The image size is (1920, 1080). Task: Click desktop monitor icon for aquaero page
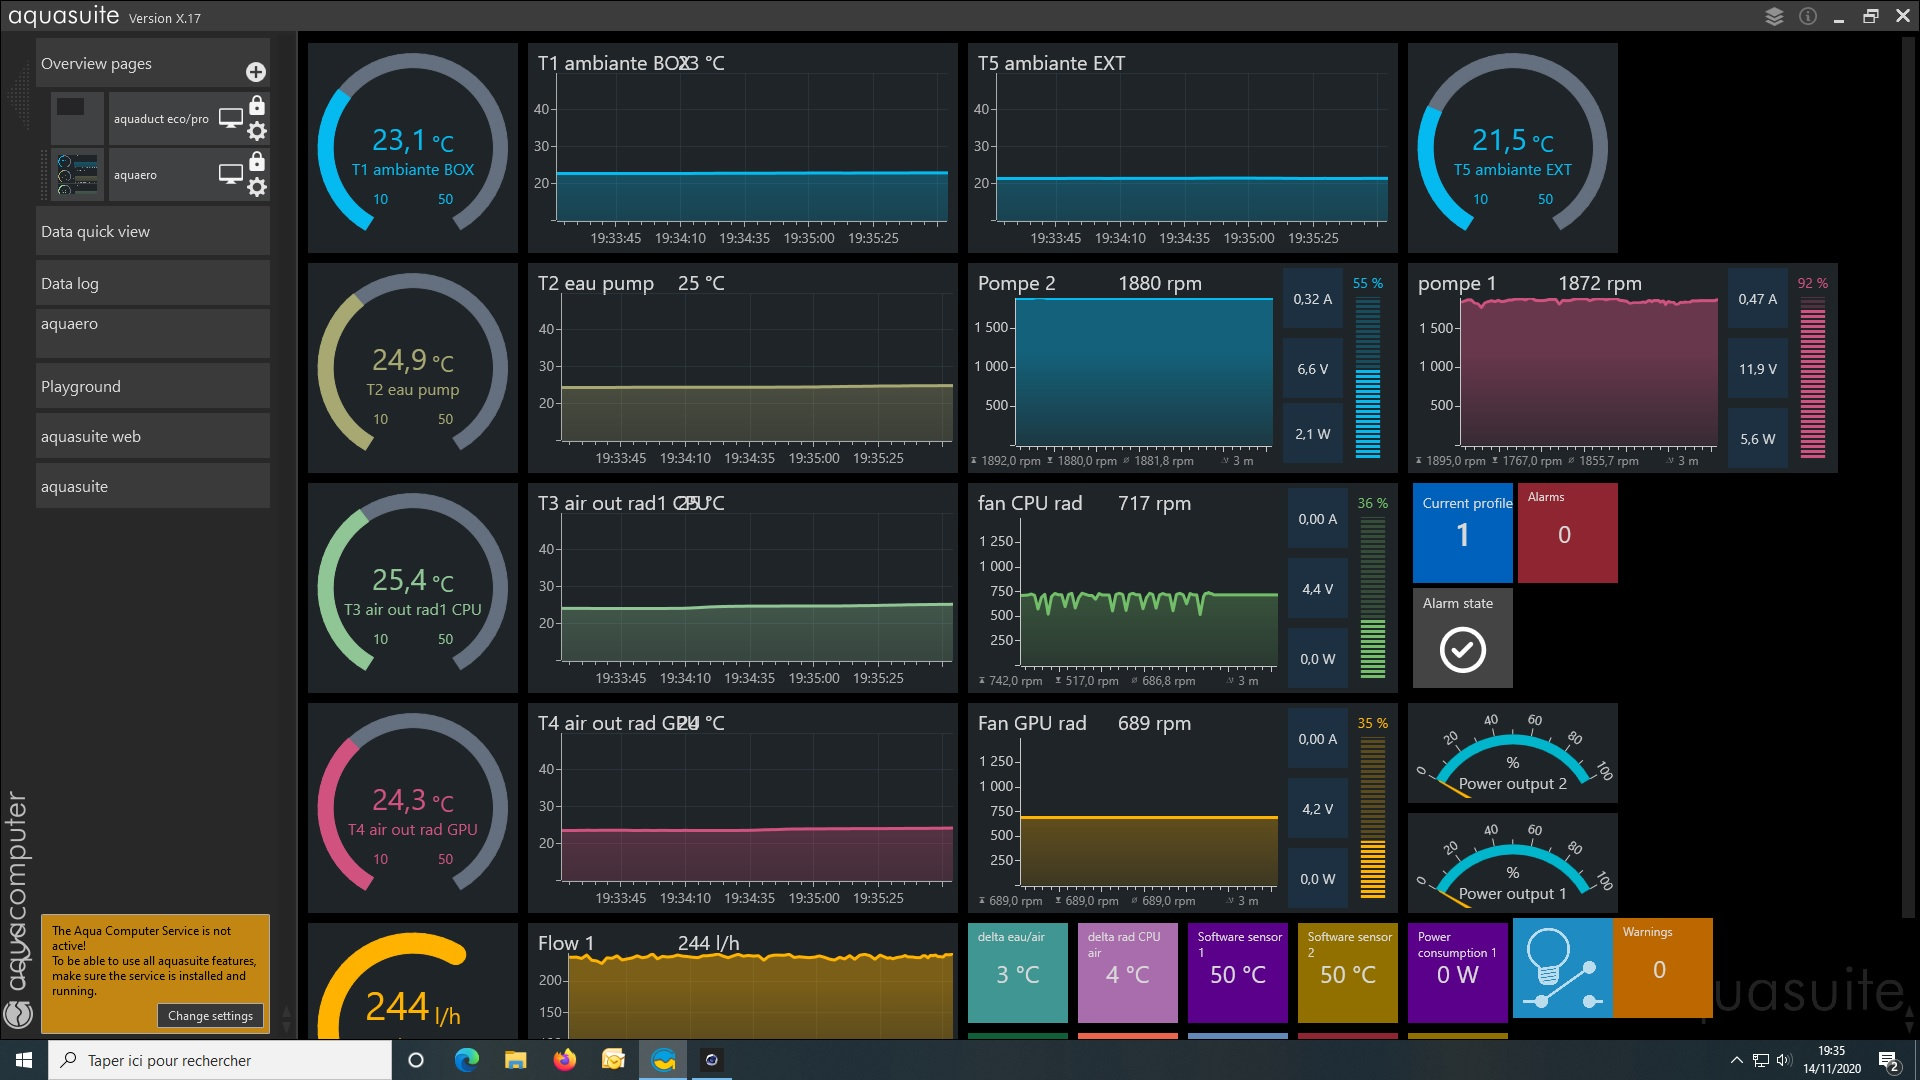click(x=231, y=174)
